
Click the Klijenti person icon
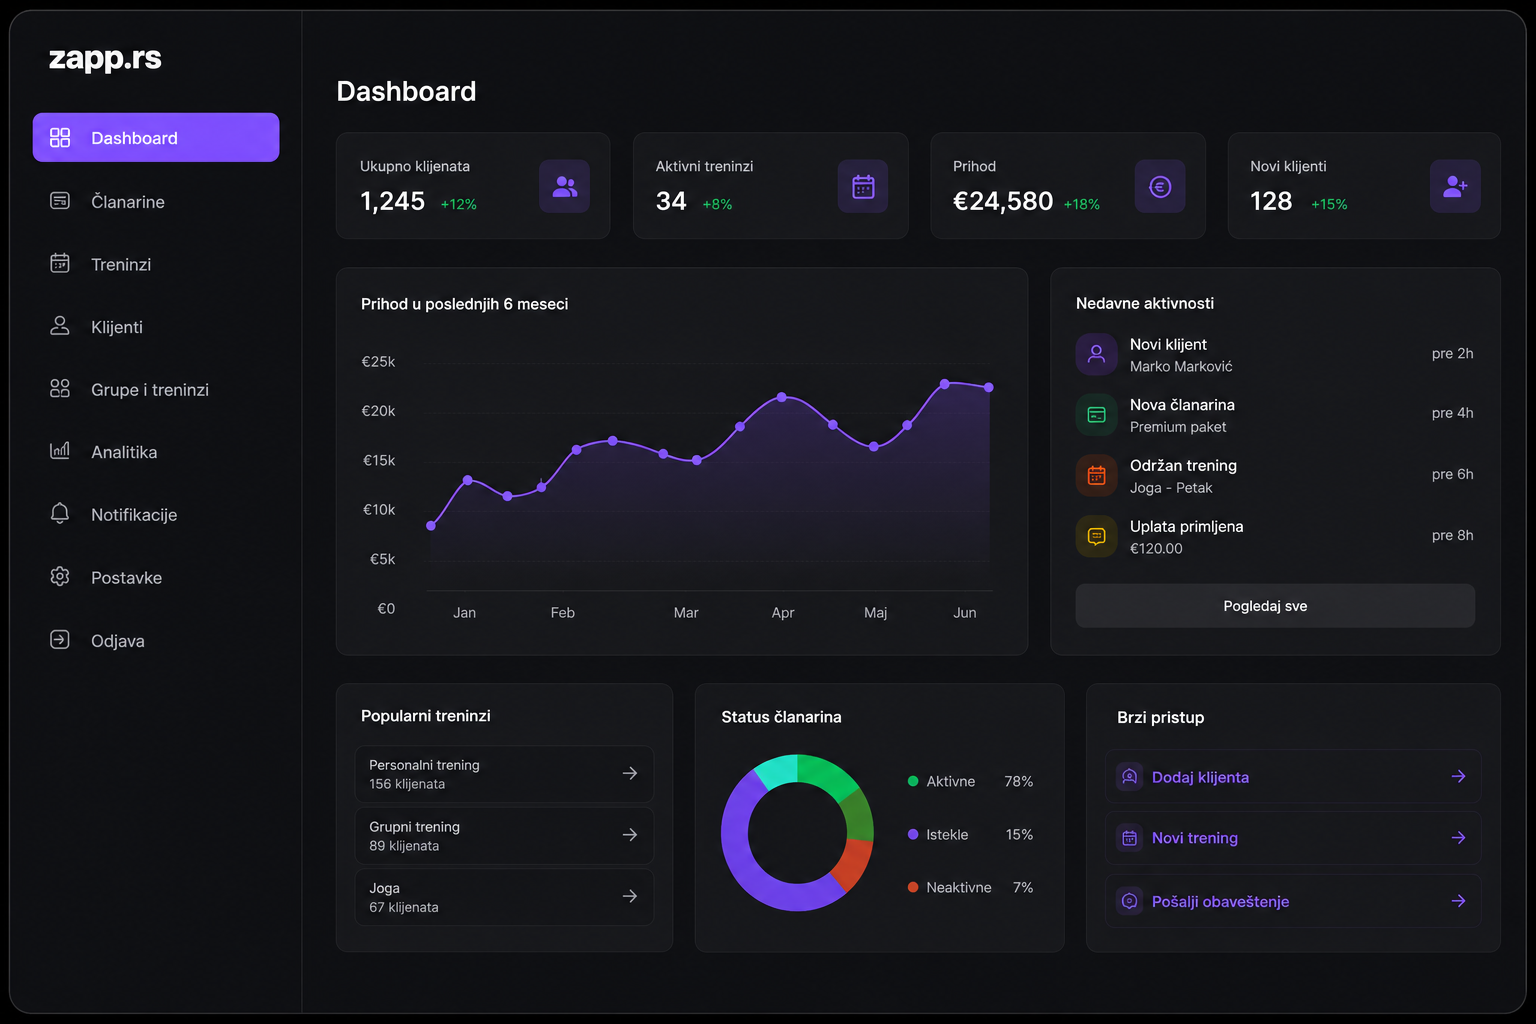[60, 326]
